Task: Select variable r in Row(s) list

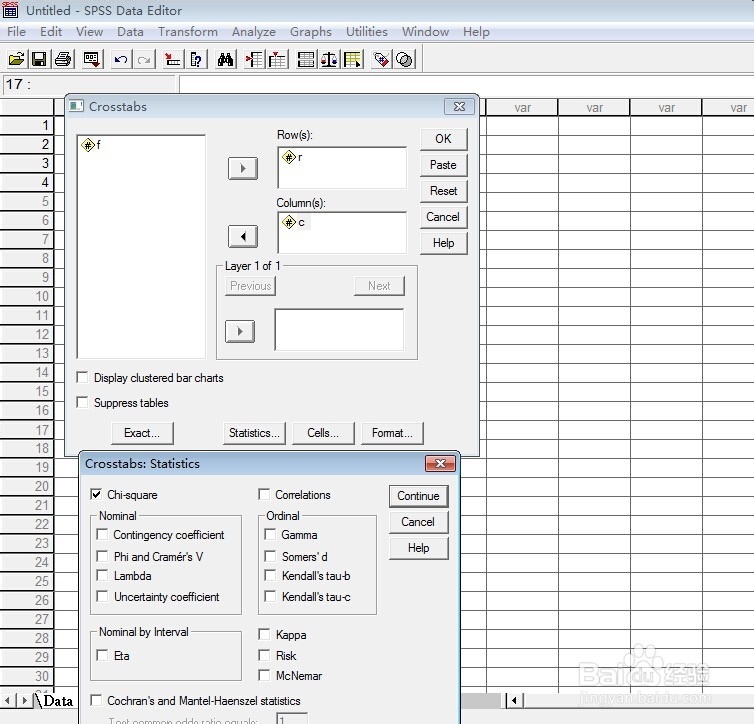Action: tap(292, 157)
